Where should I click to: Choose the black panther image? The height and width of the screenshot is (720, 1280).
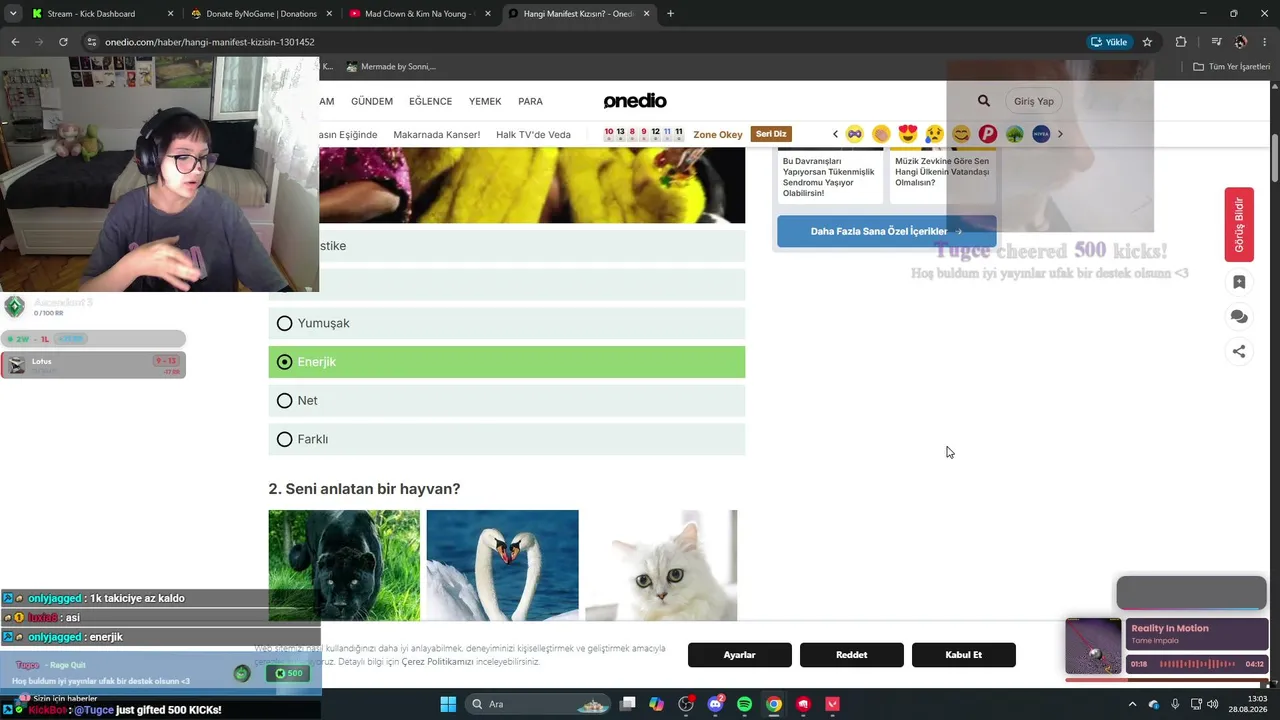344,566
